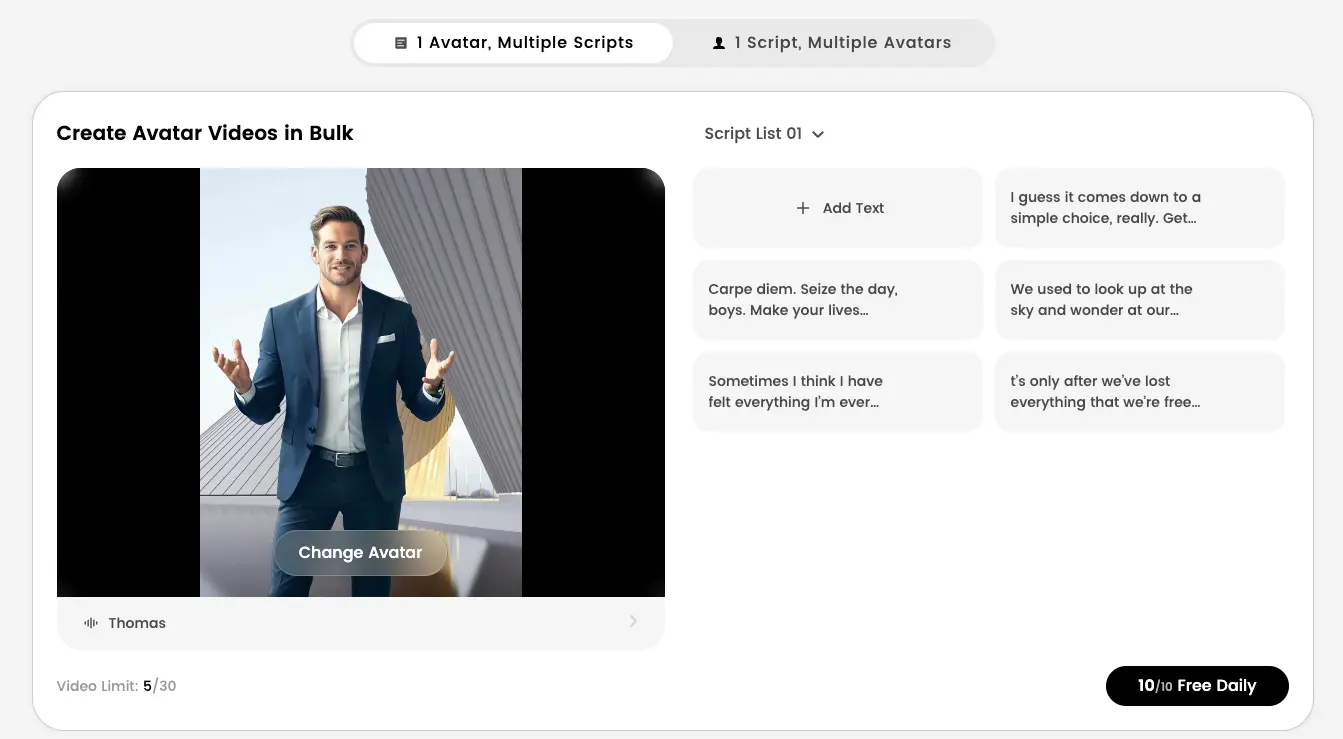The image size is (1343, 739).
Task: Select the Thomas voice name
Action: coord(137,623)
